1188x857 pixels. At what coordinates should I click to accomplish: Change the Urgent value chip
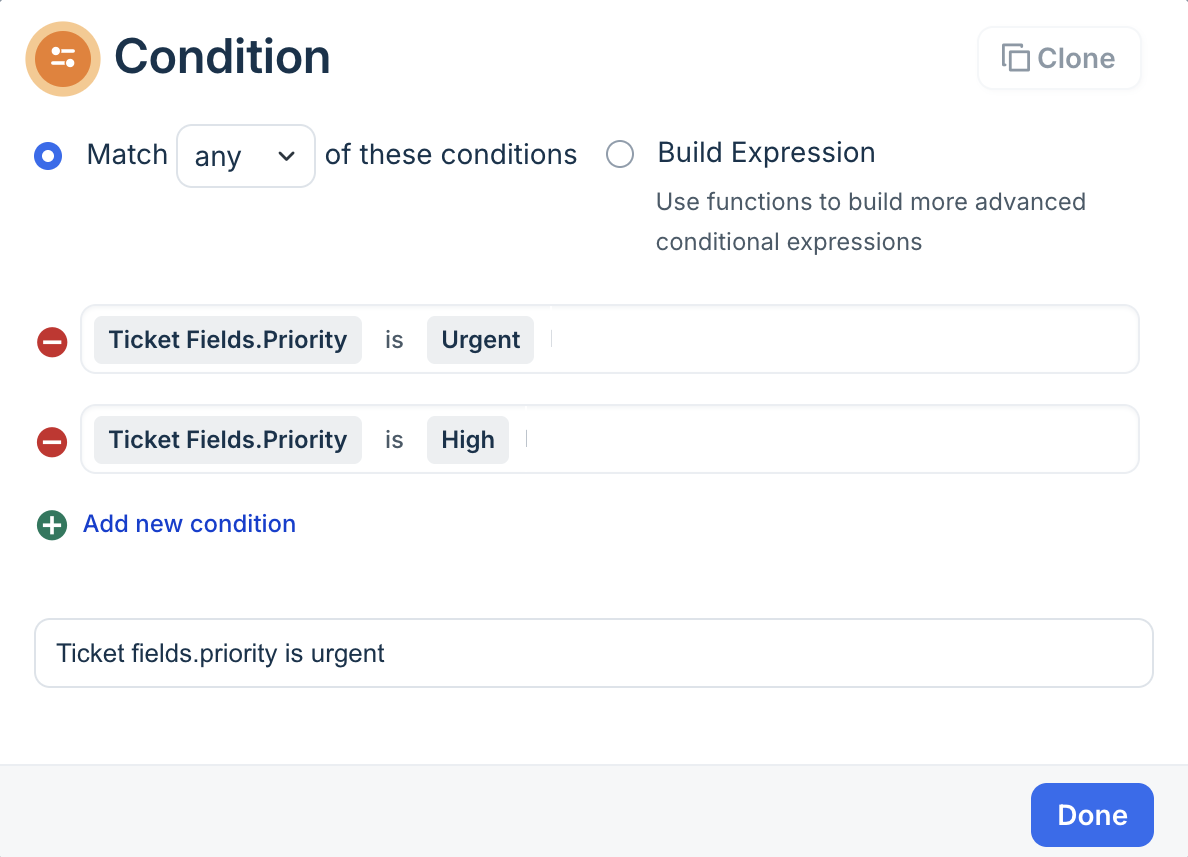pos(481,340)
